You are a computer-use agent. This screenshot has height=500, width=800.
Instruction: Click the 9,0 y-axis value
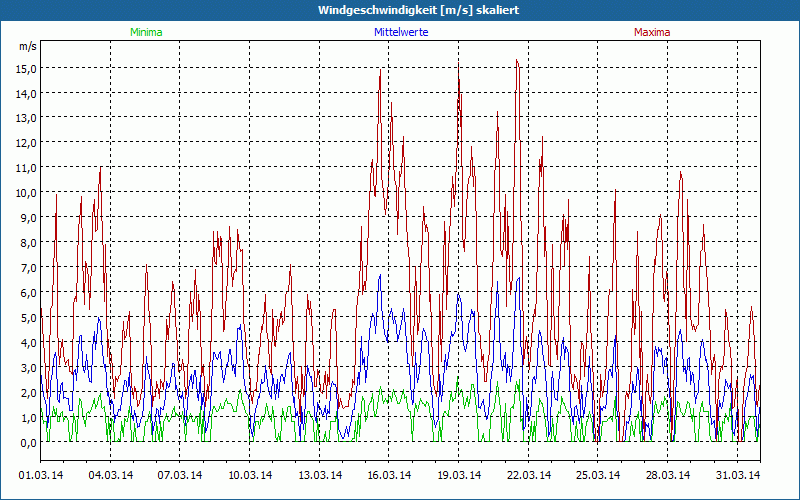(x=28, y=218)
